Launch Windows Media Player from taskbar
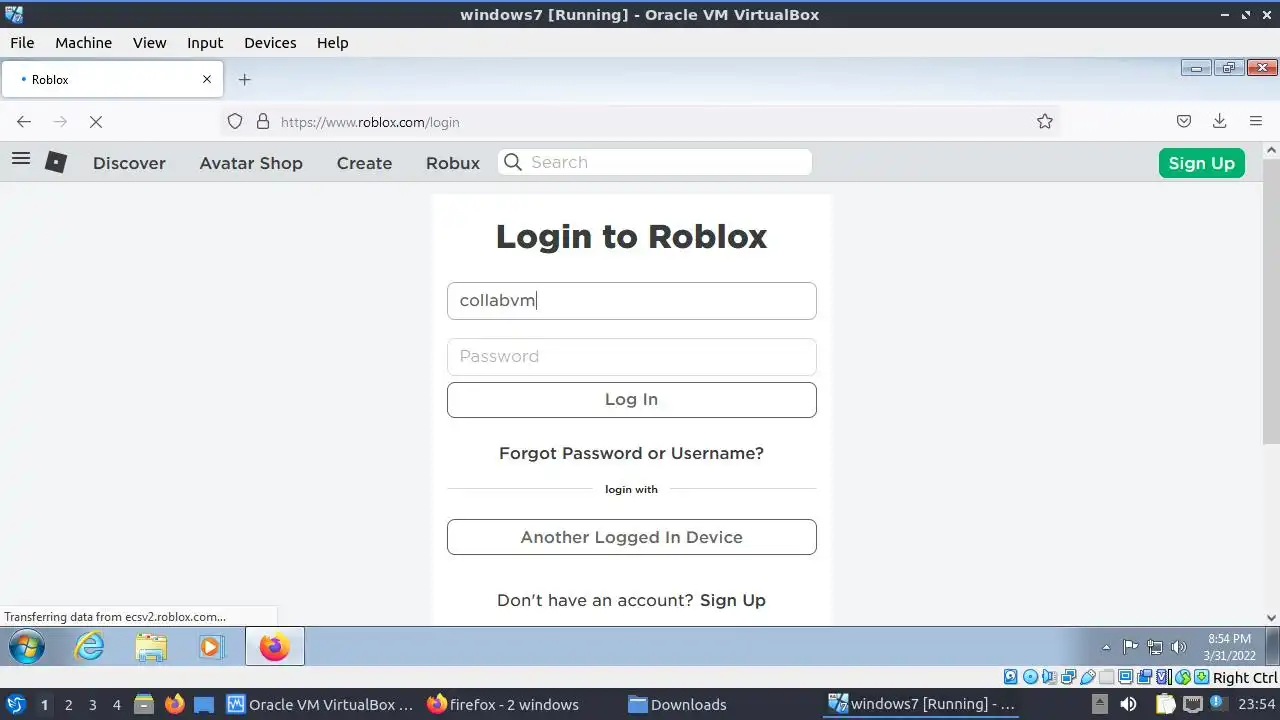 click(x=210, y=647)
